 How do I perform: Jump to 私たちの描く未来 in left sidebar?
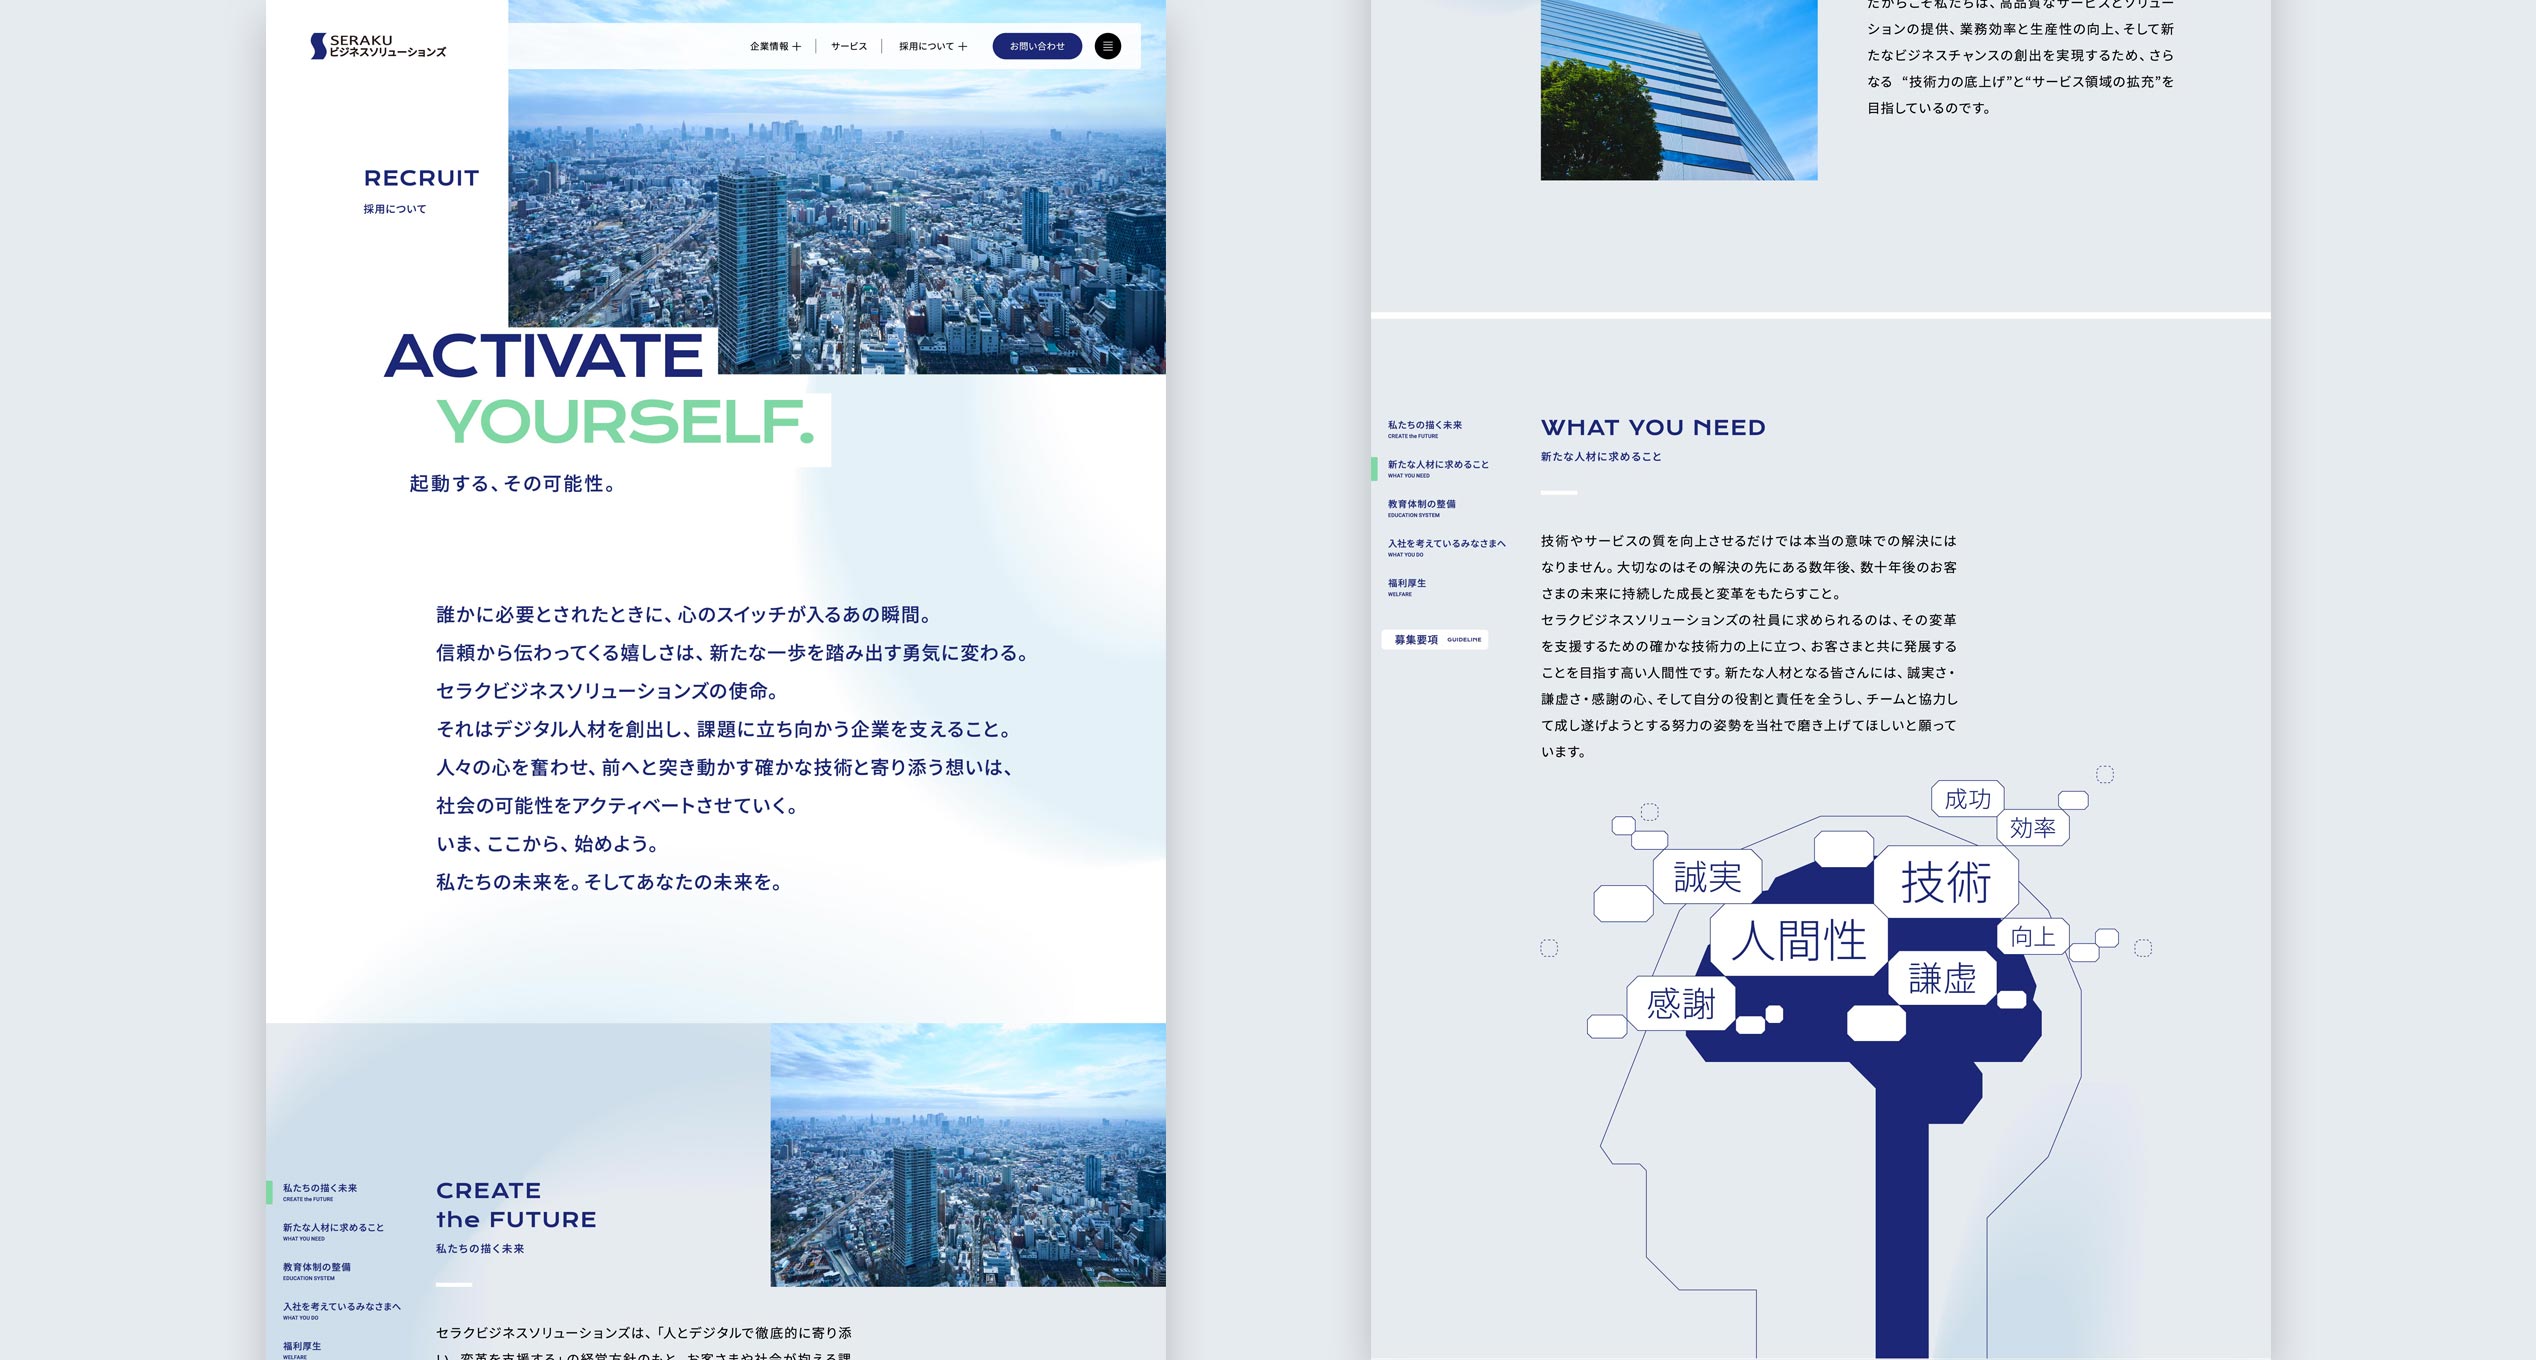point(320,1191)
